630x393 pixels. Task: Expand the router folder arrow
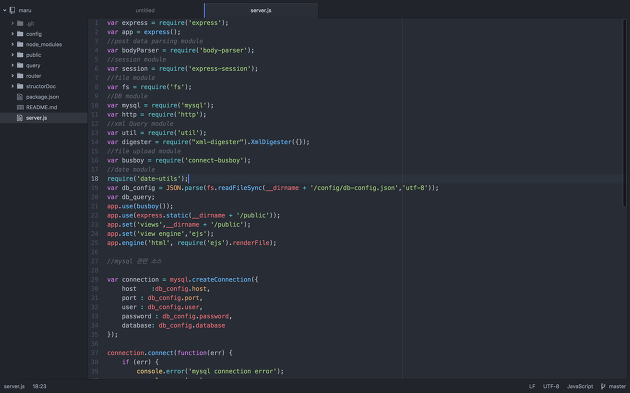[12, 76]
